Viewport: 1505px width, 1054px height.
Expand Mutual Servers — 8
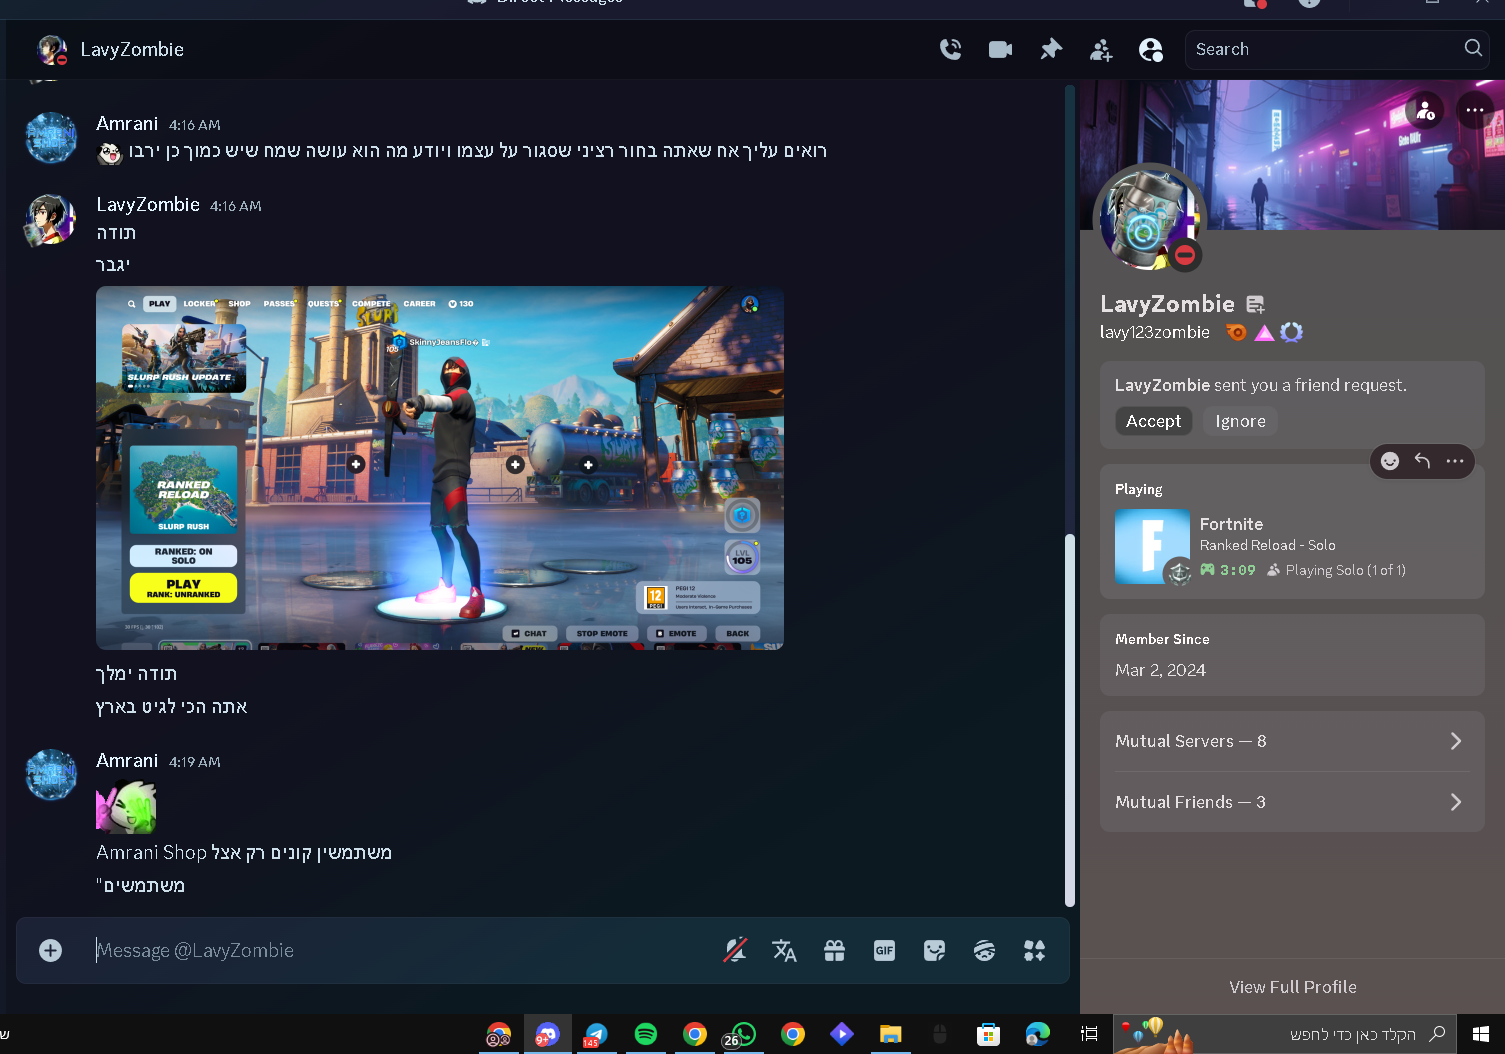[x=1292, y=741]
